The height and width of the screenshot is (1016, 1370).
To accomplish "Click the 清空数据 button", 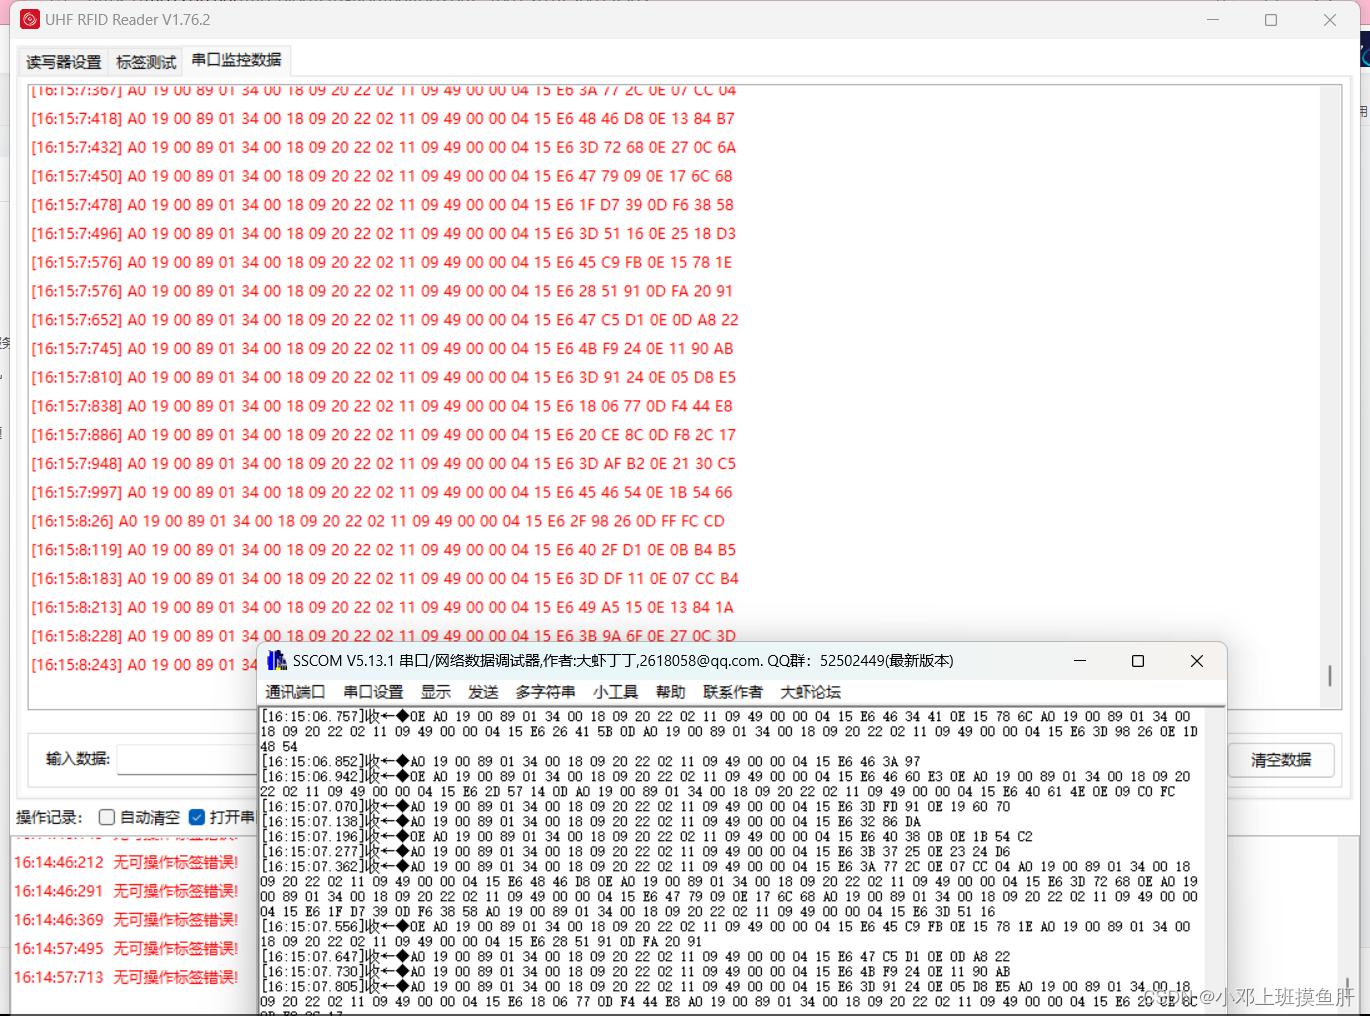I will [x=1281, y=760].
